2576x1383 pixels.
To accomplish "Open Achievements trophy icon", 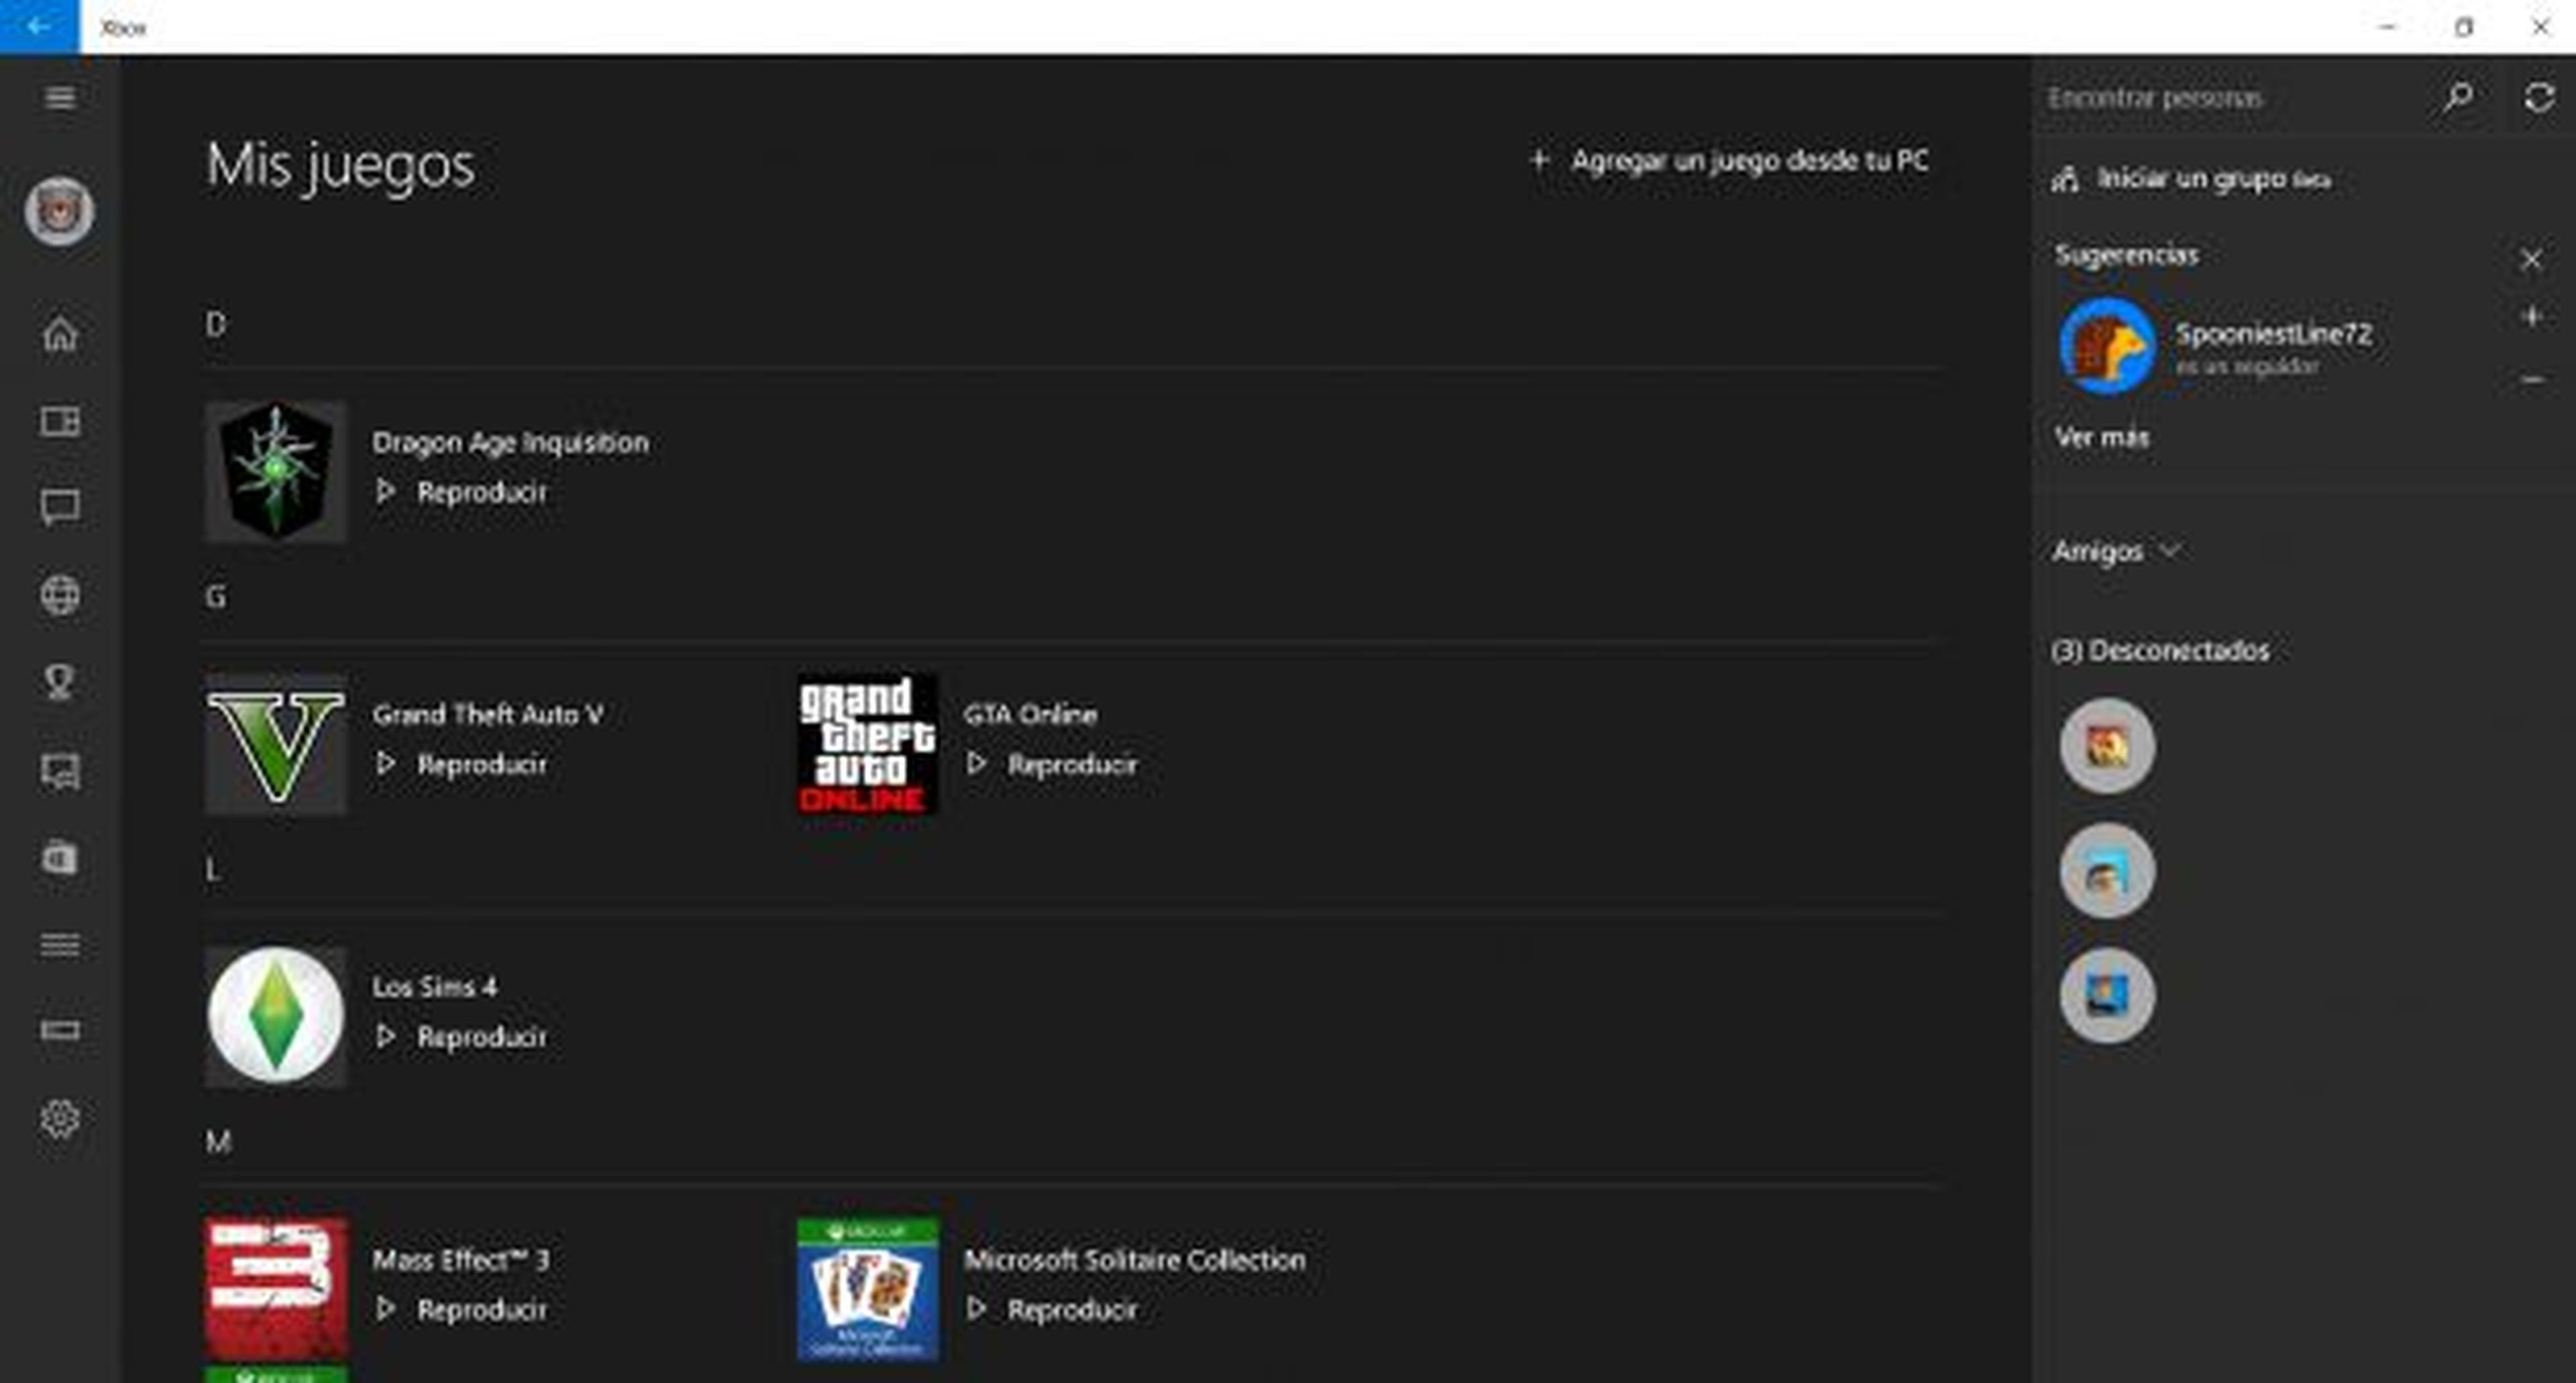I will [x=60, y=682].
